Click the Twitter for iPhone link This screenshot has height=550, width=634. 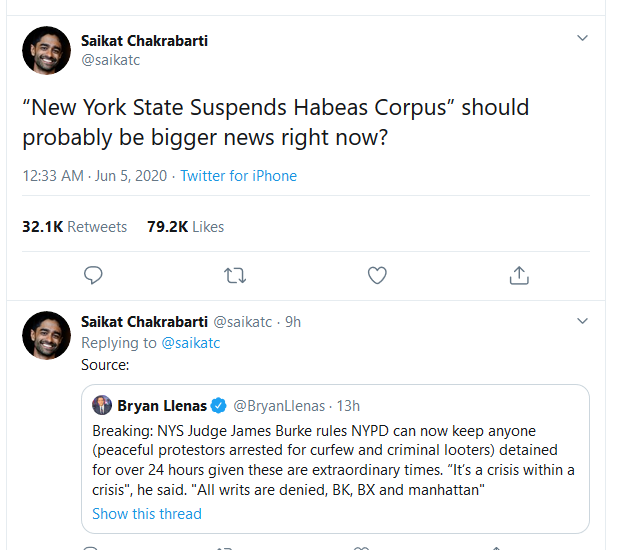pos(238,176)
